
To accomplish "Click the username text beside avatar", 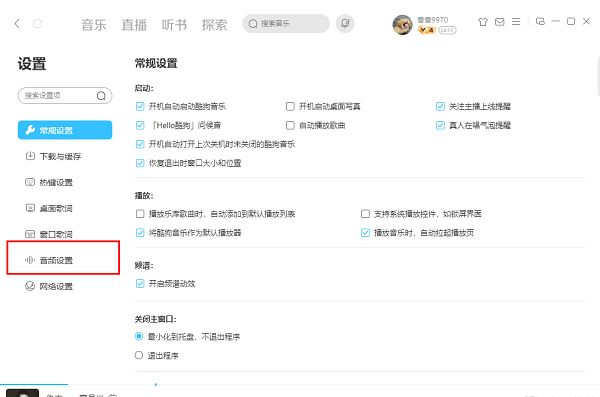I will tap(432, 20).
